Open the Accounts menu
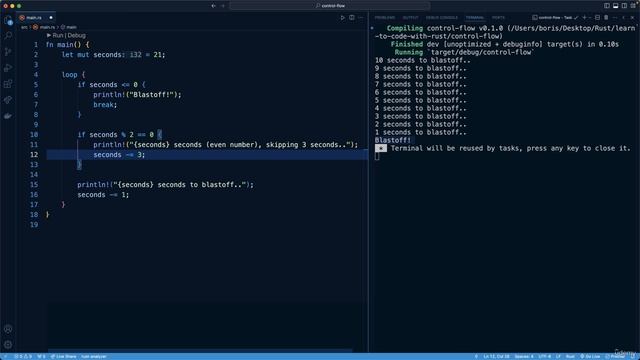This screenshot has height=360, width=640. click(8, 329)
